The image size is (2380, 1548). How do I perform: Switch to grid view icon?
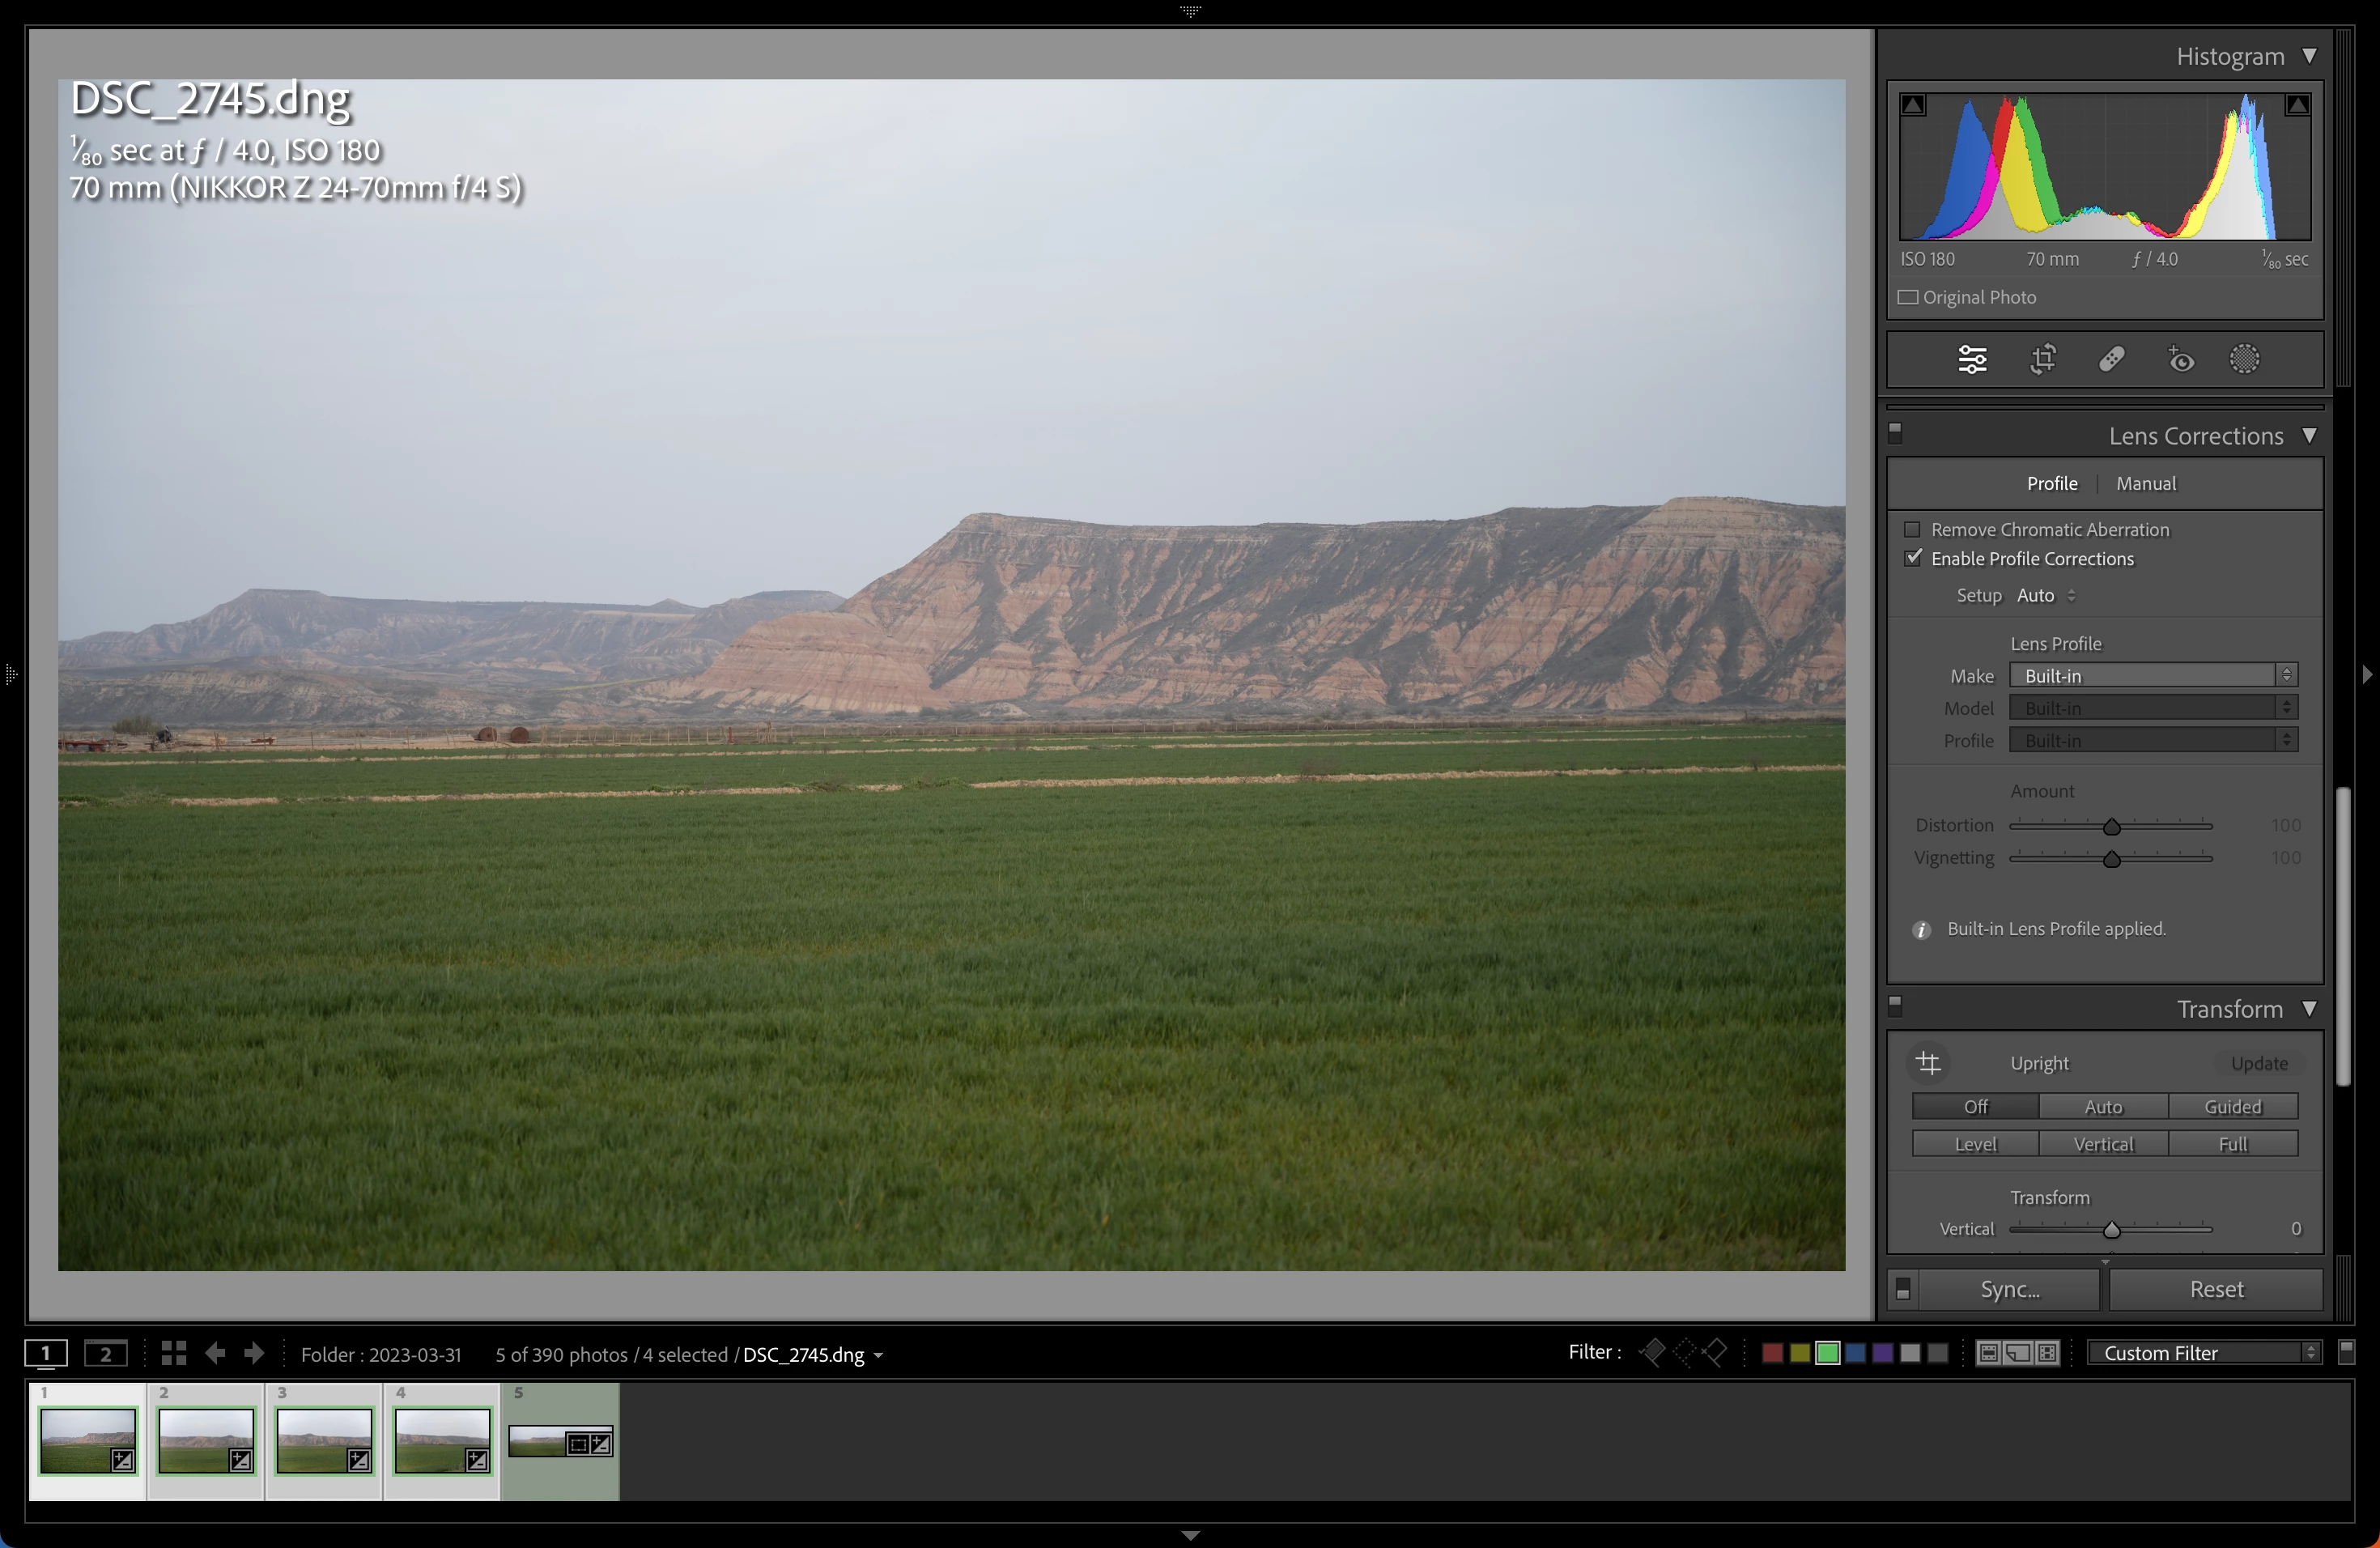click(173, 1353)
